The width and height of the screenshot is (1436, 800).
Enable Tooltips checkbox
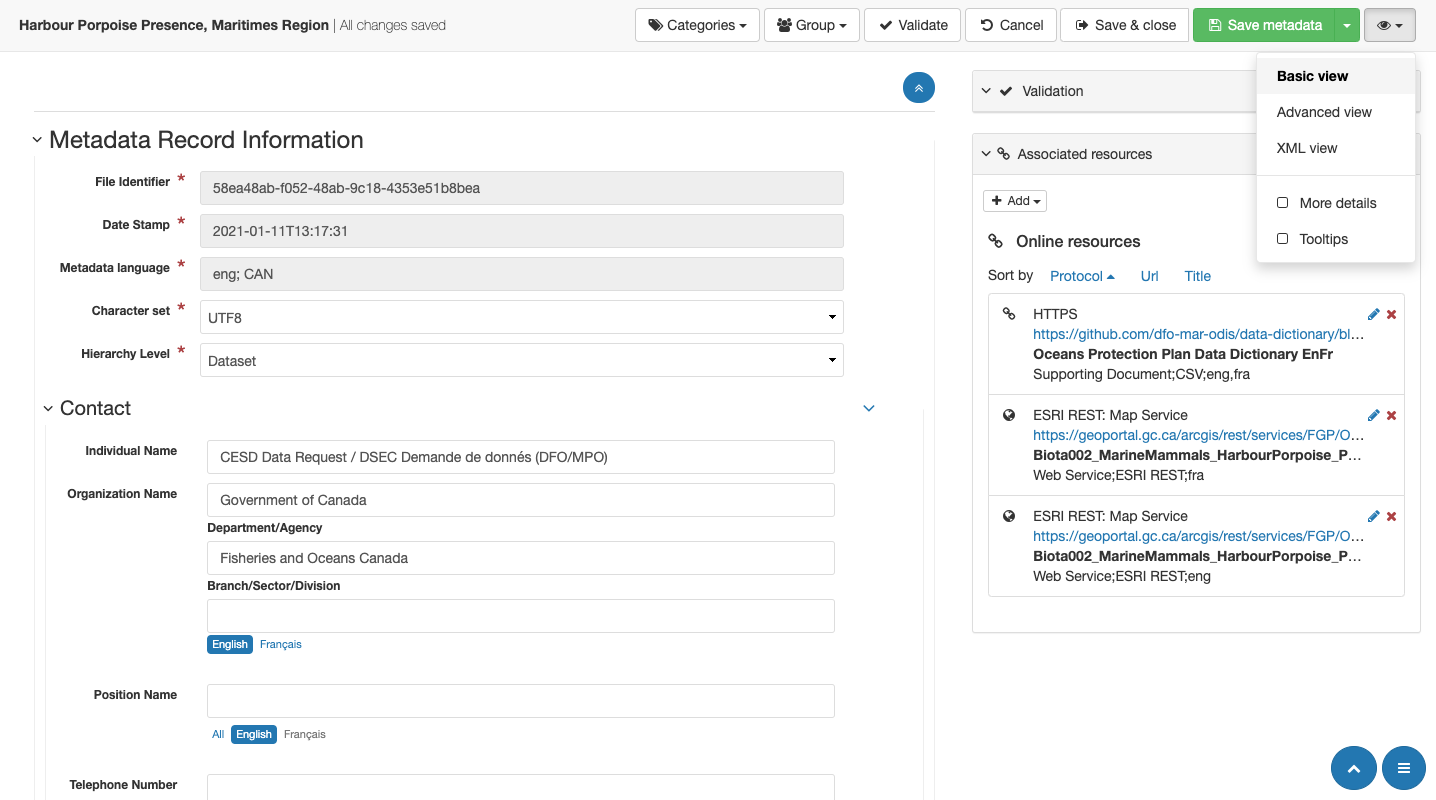1282,239
